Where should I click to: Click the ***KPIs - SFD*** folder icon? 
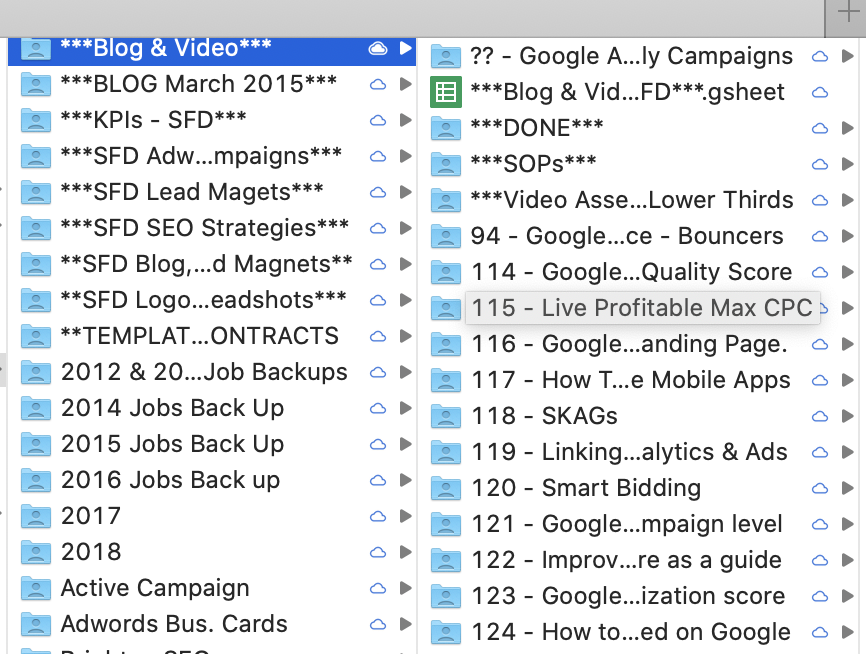[x=36, y=120]
